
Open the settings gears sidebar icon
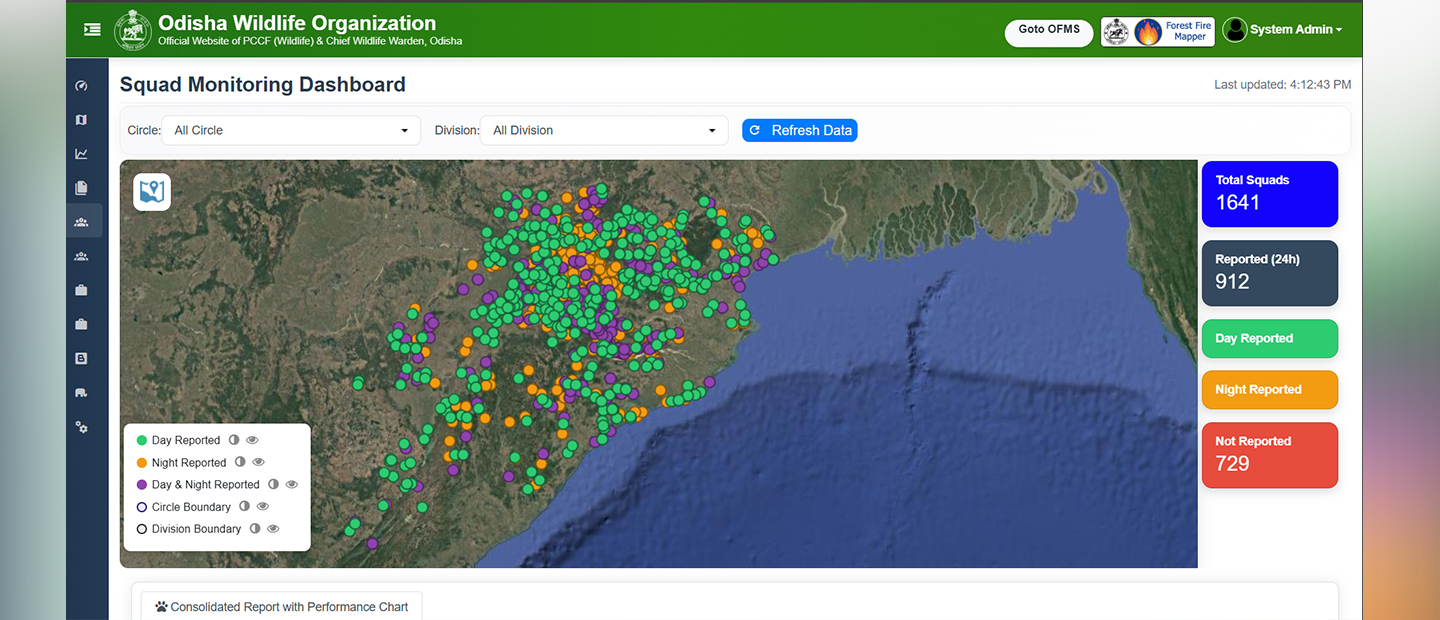pyautogui.click(x=81, y=426)
